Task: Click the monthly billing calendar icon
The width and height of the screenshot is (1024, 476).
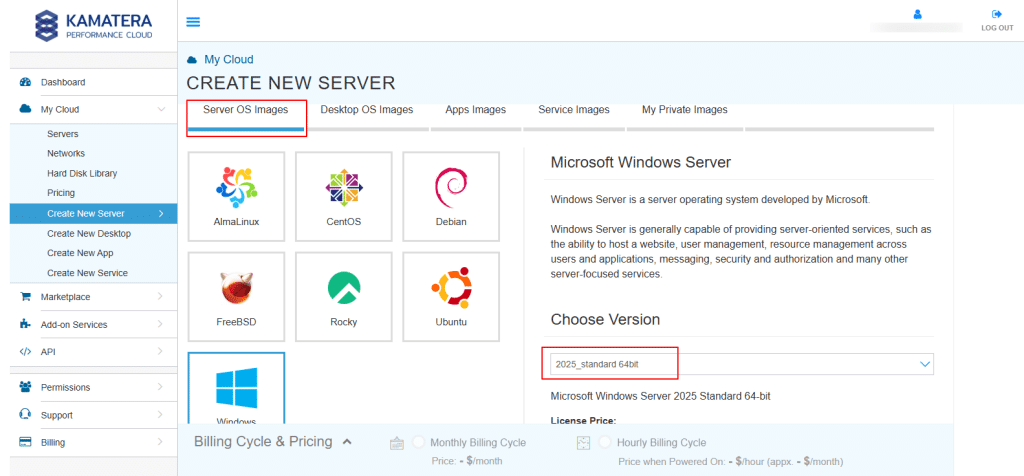Action: [x=396, y=443]
